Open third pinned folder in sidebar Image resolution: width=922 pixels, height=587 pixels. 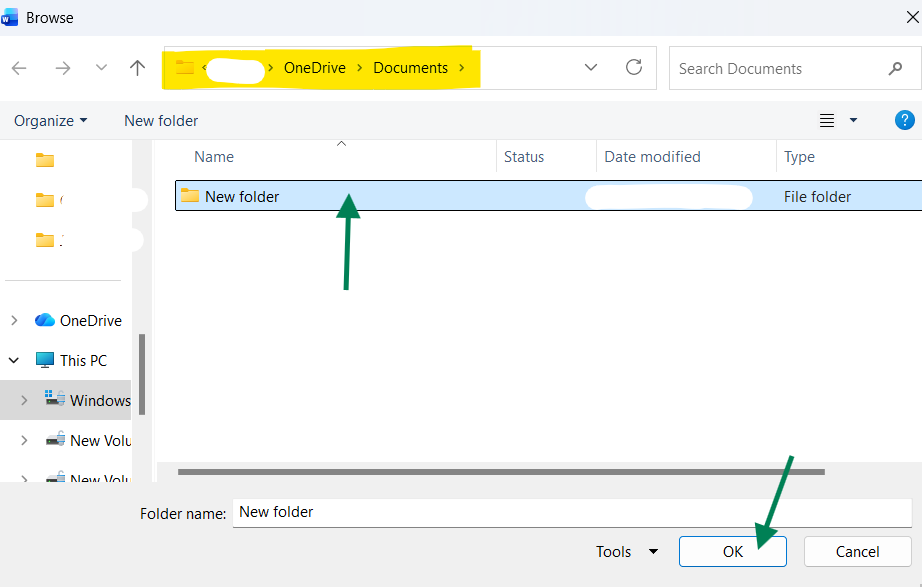click(45, 240)
